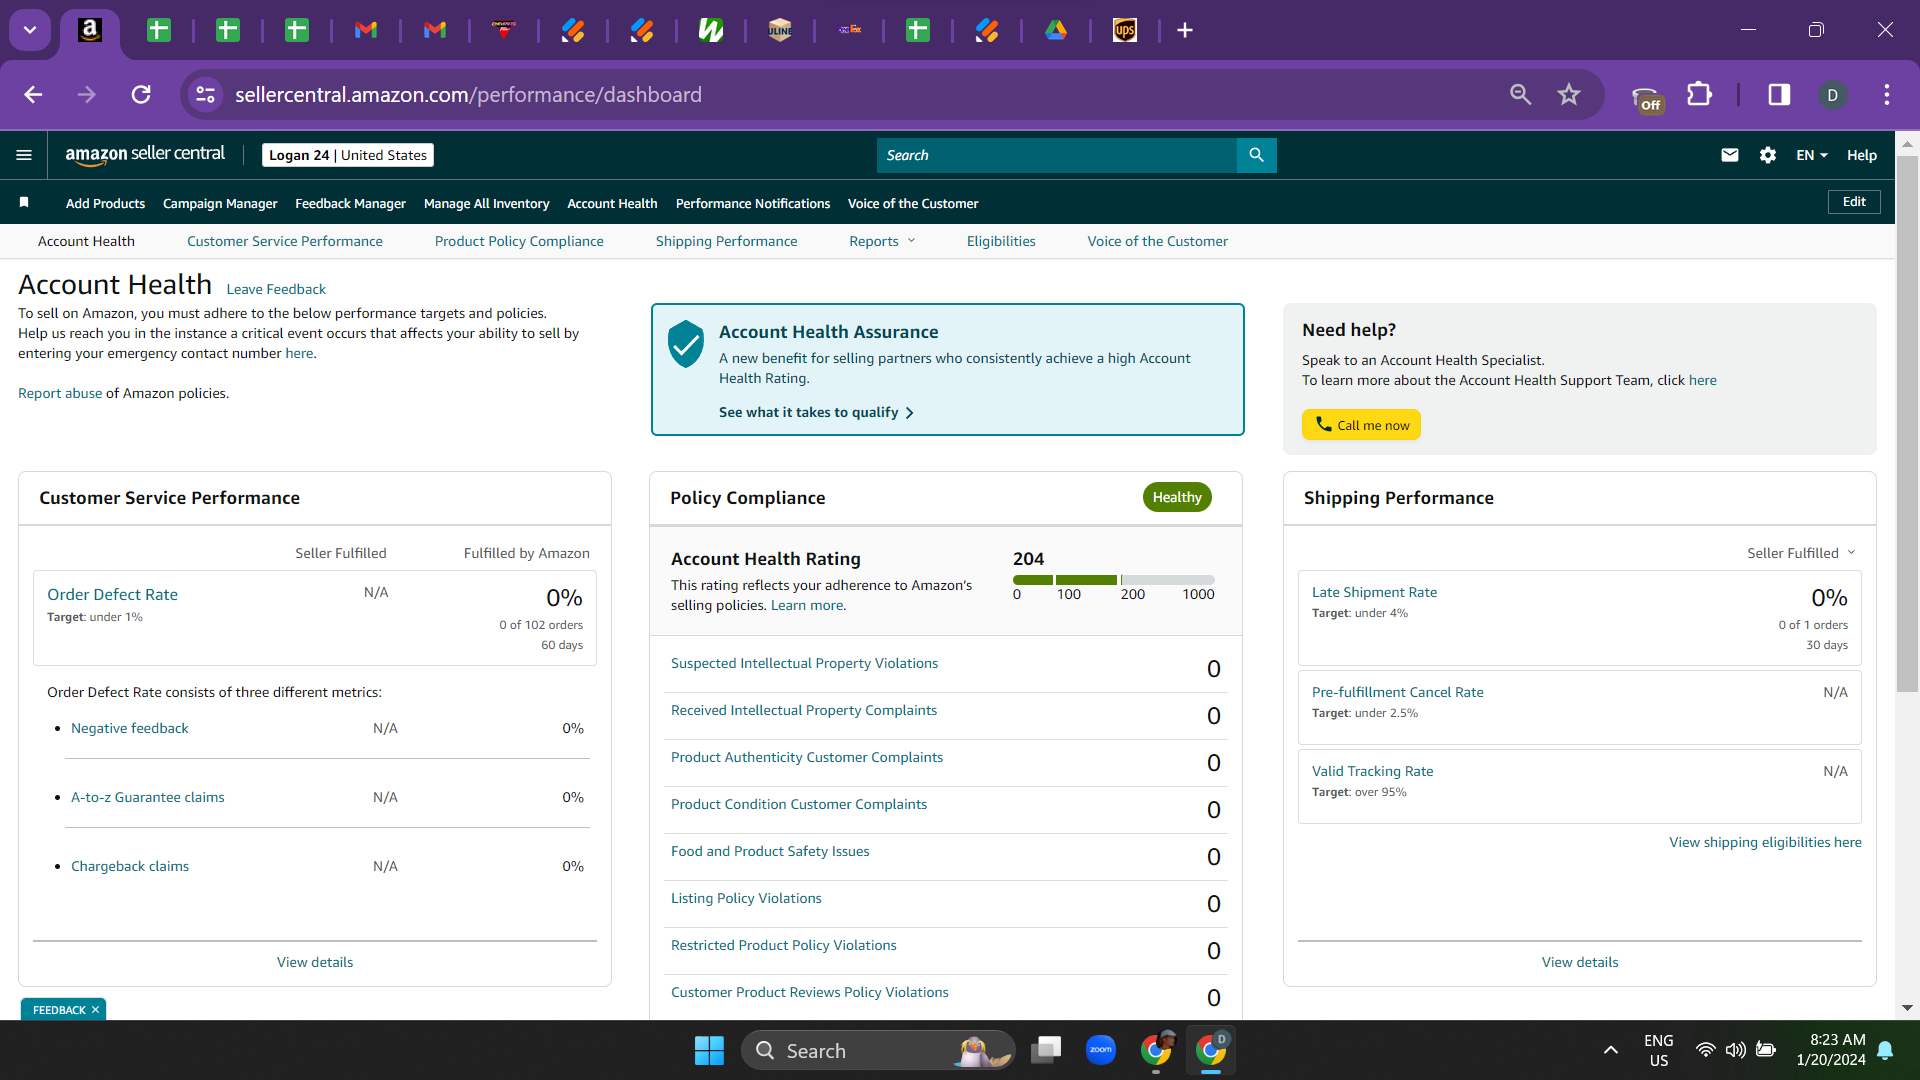
Task: Open the Negative feedback link
Action: coord(129,728)
